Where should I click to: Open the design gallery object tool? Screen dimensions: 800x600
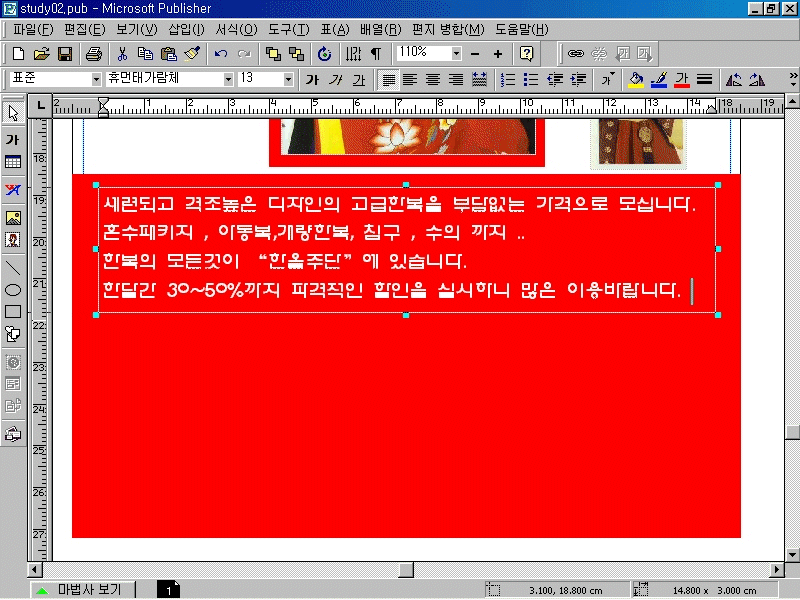(x=13, y=434)
